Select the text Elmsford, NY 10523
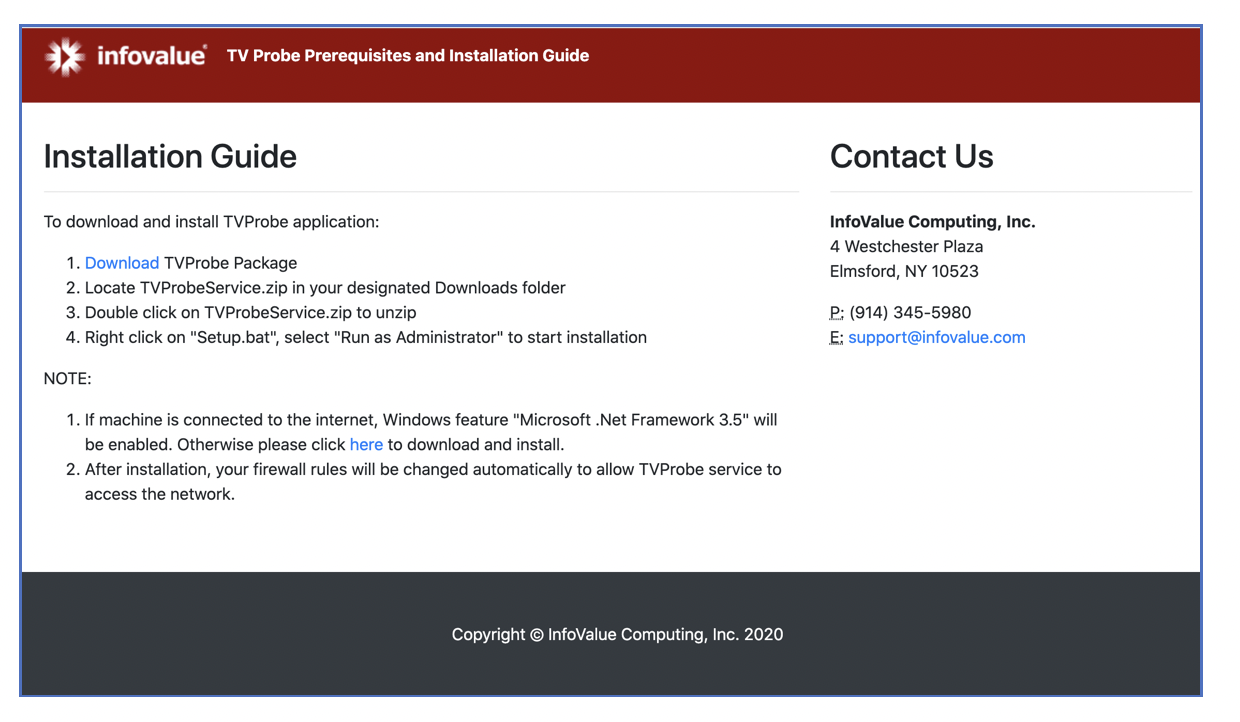 click(x=904, y=272)
